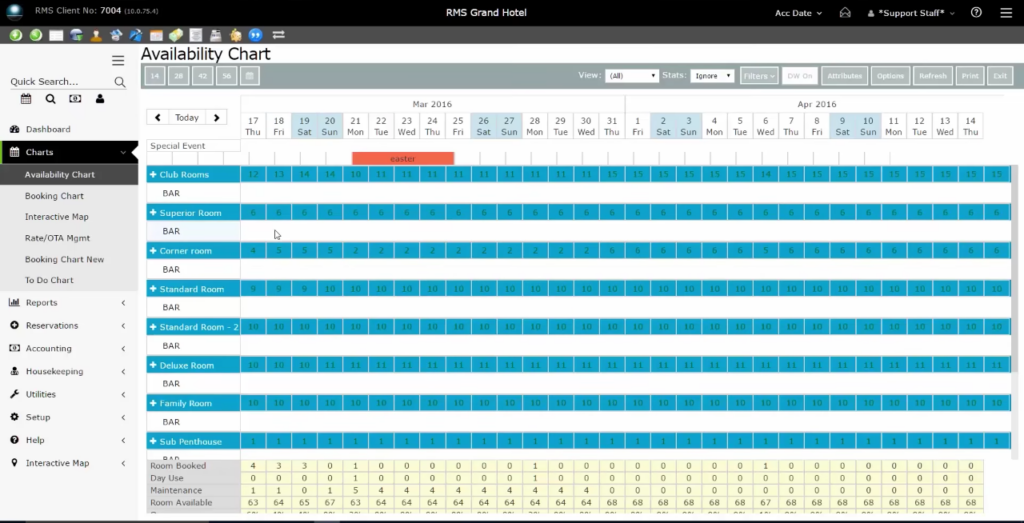Open the white table grid toolbar icon
This screenshot has height=523, width=1024.
pos(56,35)
